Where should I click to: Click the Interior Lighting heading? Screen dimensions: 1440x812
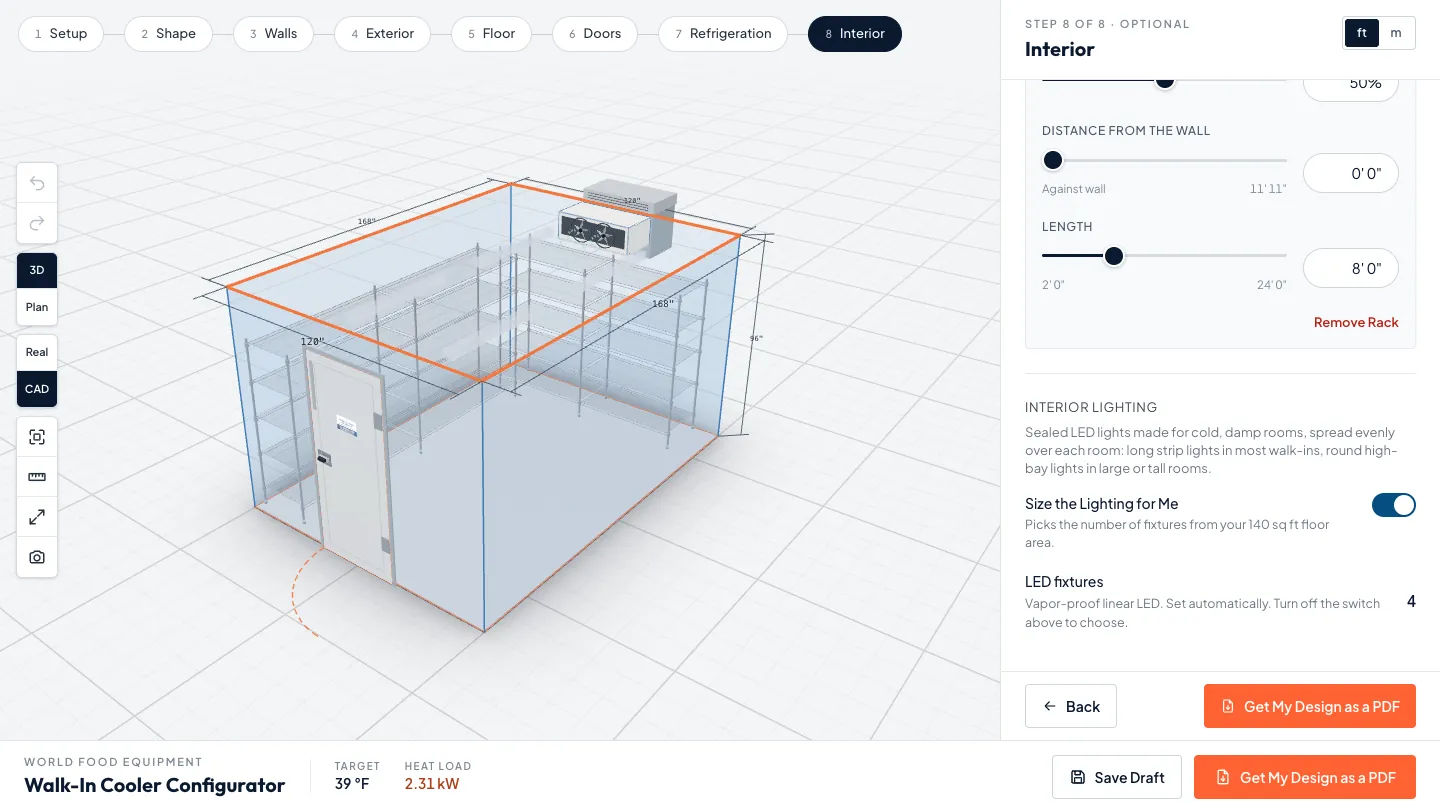coord(1091,407)
